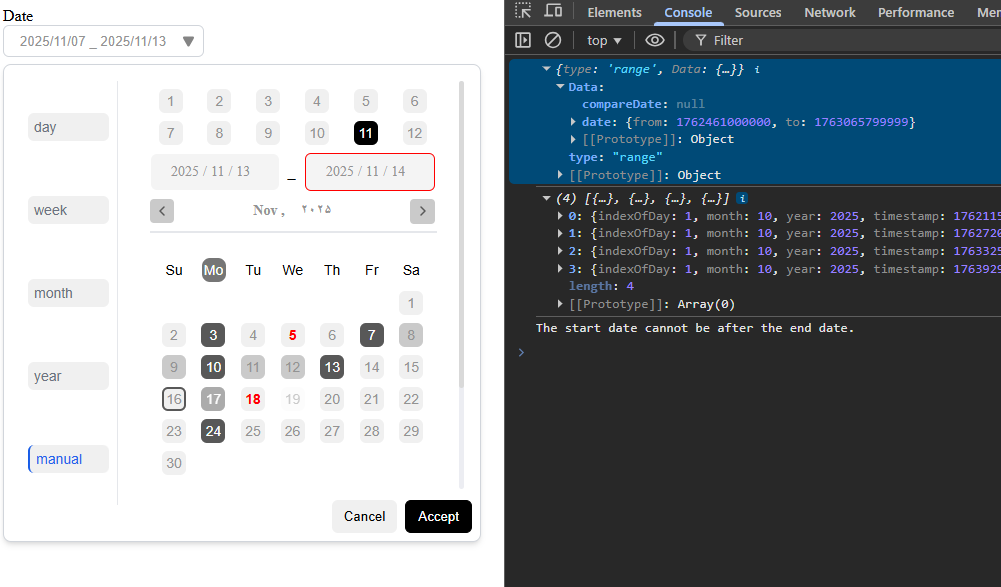
Task: Click the Su weekday header
Action: click(x=174, y=270)
